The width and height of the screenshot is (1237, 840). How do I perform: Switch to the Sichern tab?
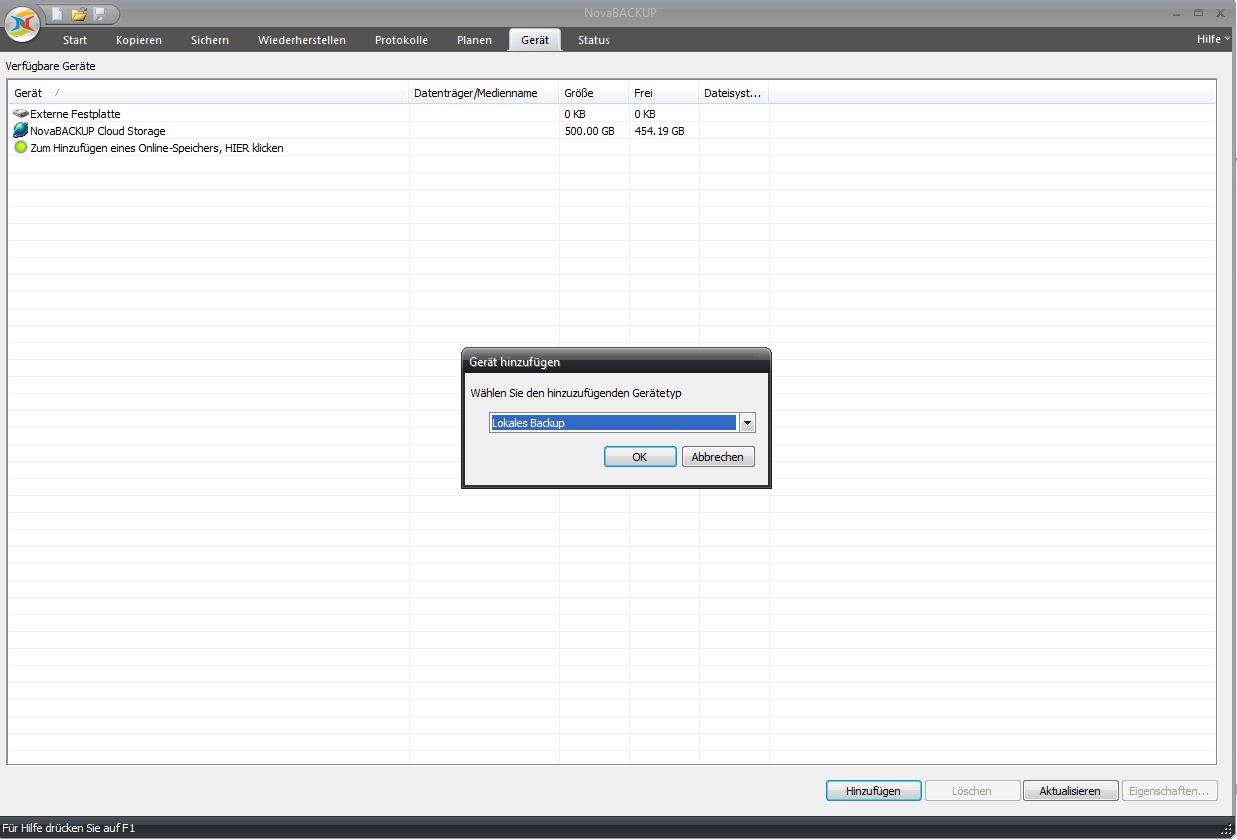pyautogui.click(x=210, y=40)
